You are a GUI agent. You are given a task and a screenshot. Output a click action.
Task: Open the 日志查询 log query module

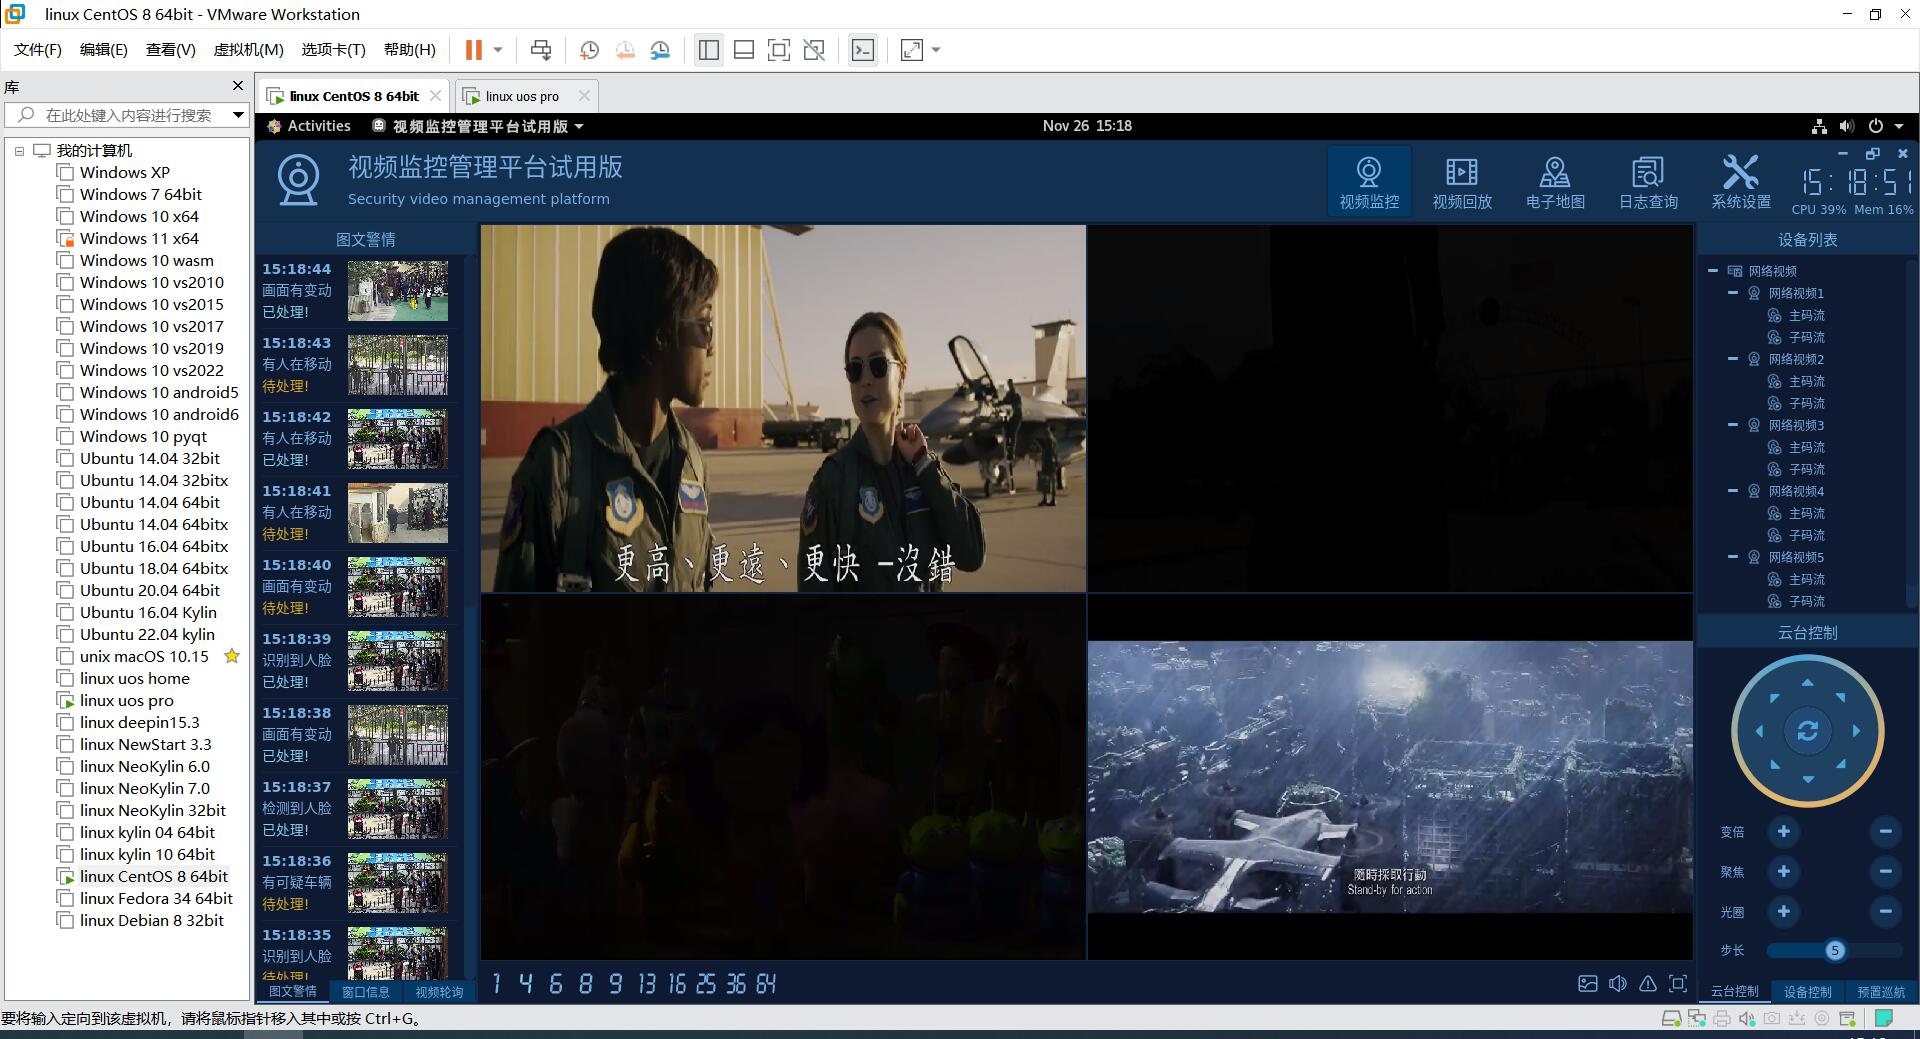[1648, 181]
